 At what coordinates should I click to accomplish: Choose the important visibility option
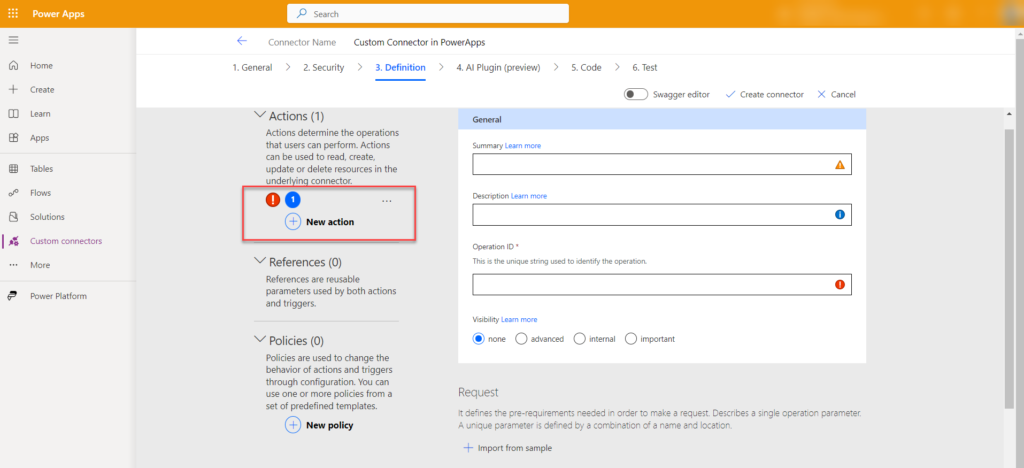tap(631, 339)
